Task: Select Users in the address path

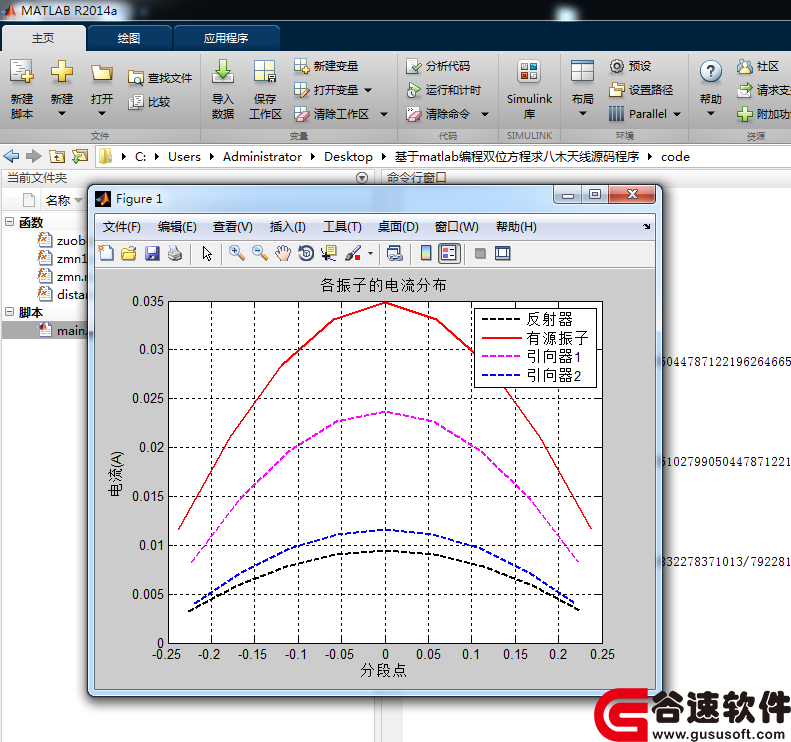Action: point(184,157)
